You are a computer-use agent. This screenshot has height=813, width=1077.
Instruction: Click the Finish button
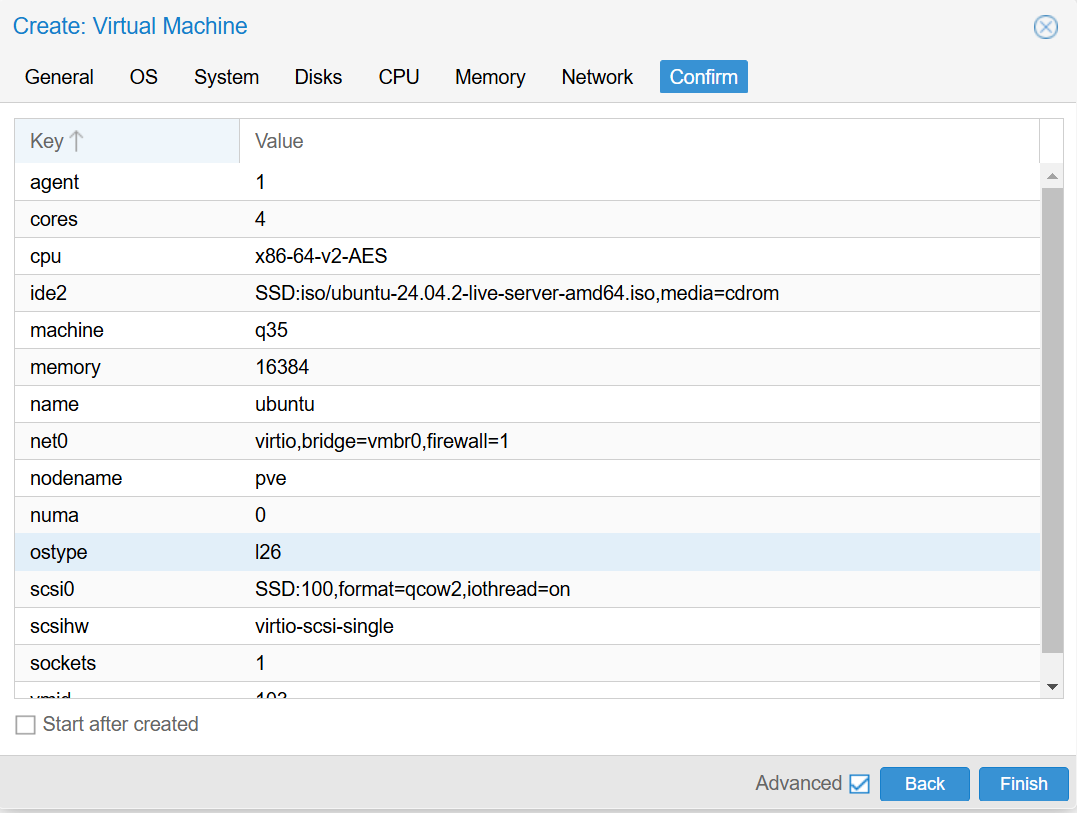click(1023, 784)
